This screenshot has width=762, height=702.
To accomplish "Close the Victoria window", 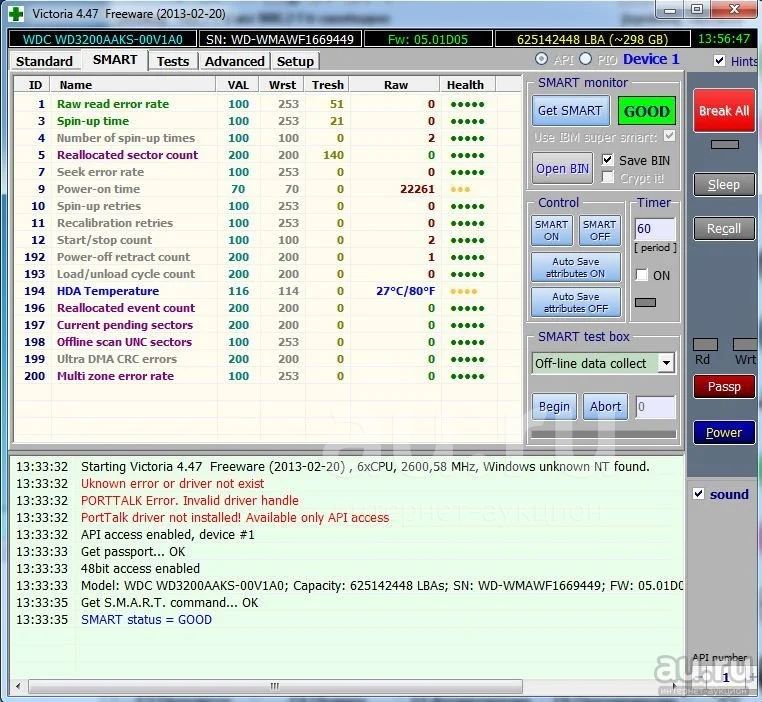I will click(x=734, y=9).
